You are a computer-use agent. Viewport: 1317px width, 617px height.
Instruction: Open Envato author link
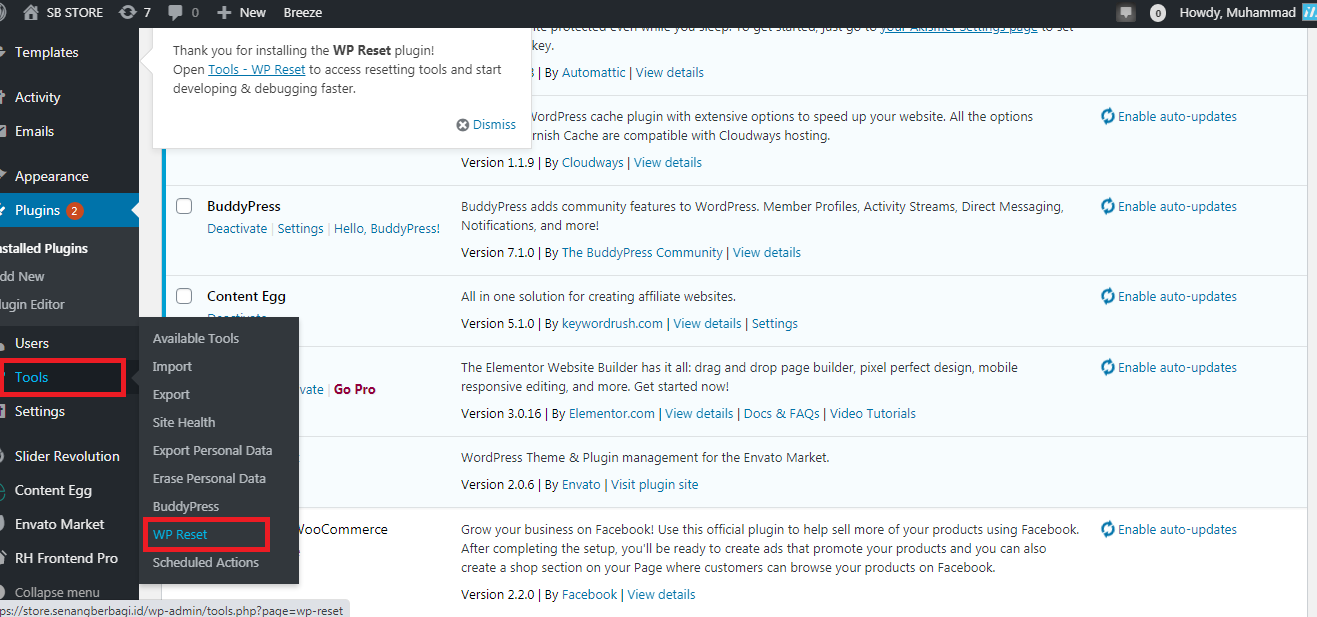coord(581,484)
